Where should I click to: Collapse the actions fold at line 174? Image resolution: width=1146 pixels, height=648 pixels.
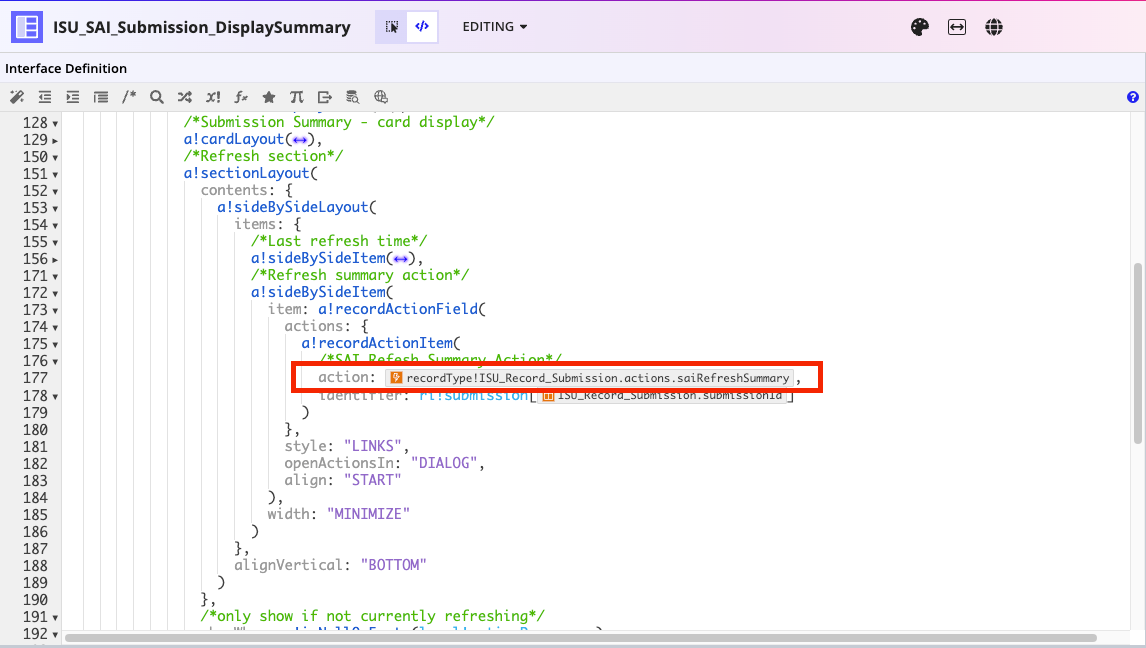[x=55, y=328]
